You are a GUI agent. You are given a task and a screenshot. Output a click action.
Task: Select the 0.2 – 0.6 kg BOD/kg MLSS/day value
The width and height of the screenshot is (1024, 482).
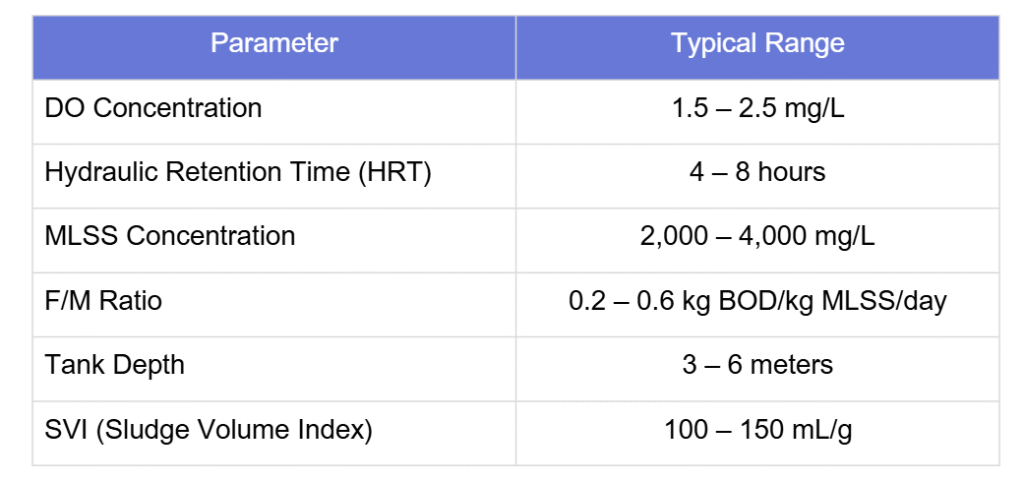point(758,301)
